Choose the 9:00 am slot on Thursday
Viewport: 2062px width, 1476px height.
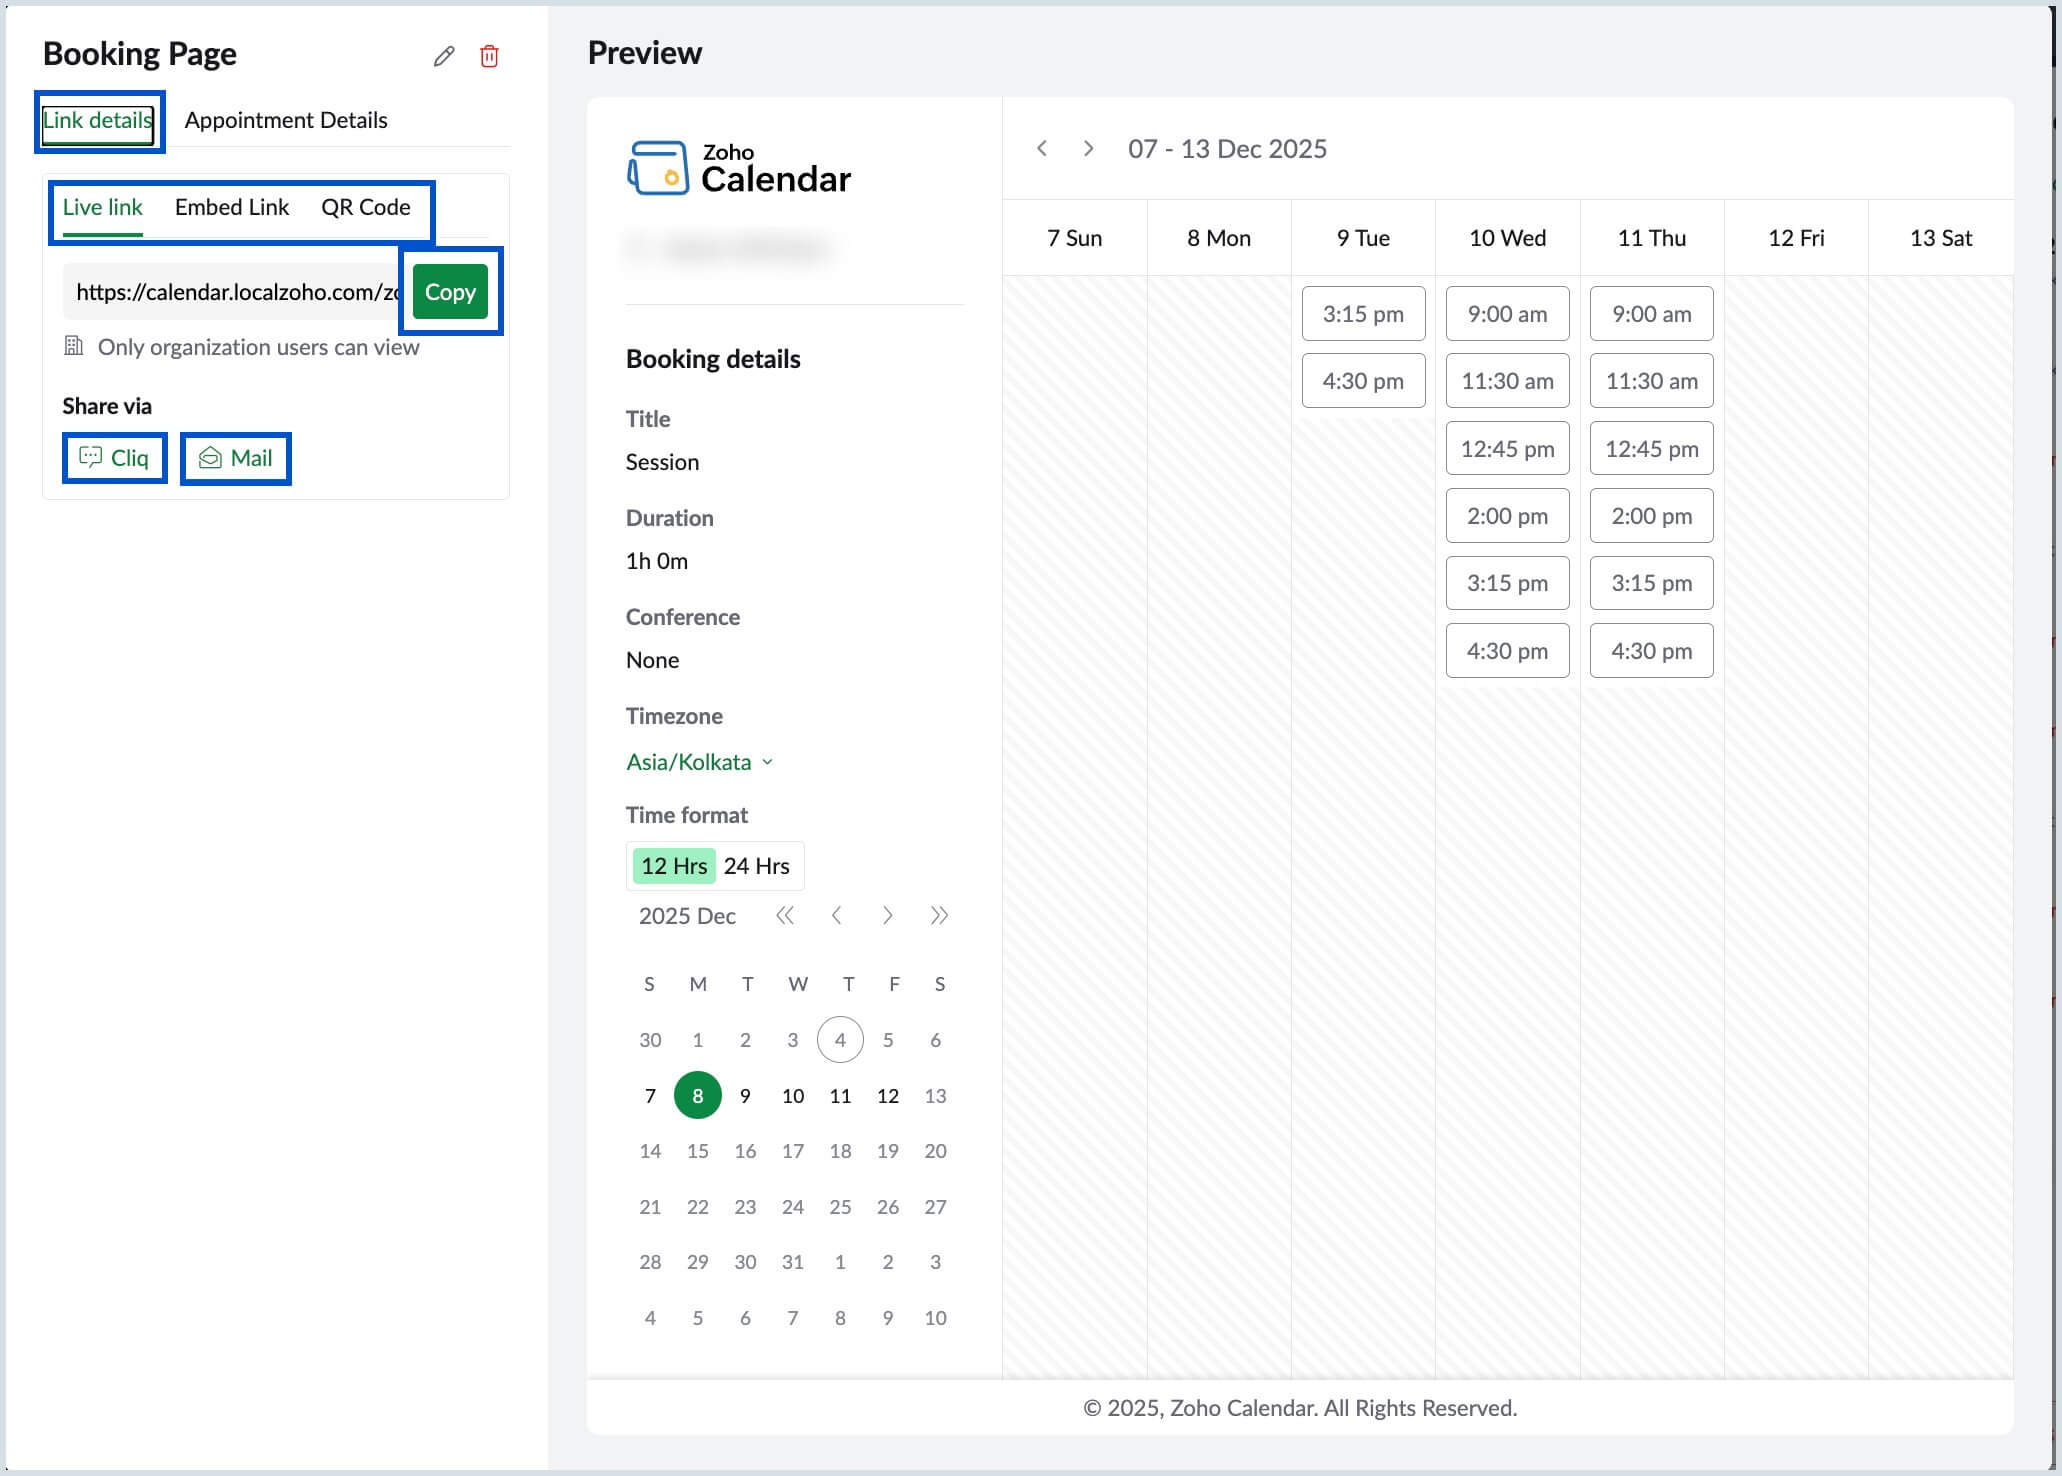pos(1652,314)
